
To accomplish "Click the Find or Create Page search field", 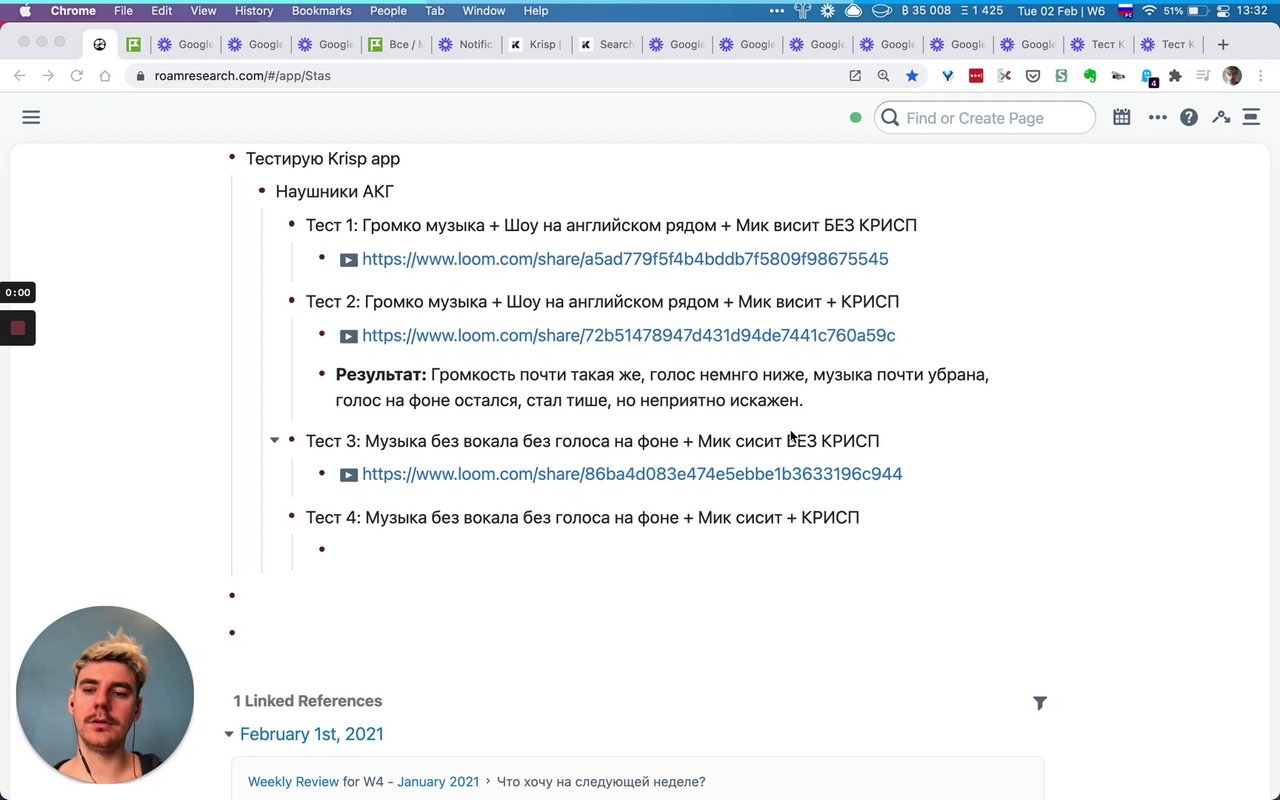I will 985,118.
